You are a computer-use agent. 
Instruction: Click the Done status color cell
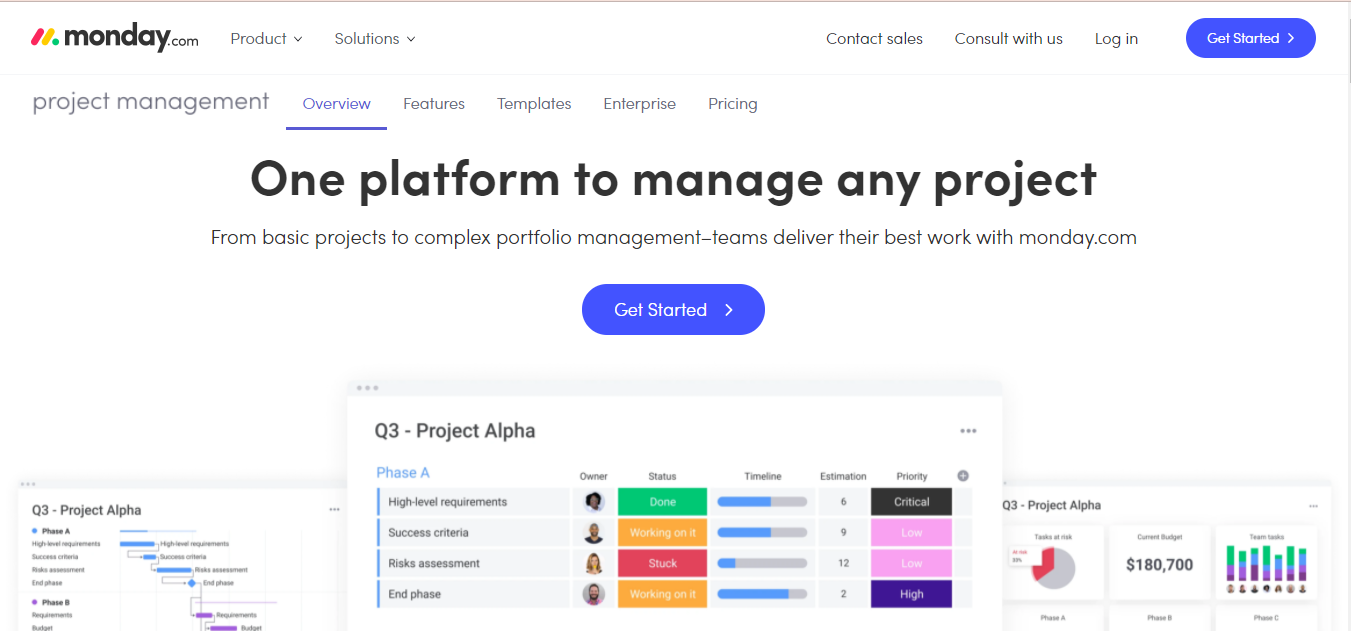[x=662, y=502]
